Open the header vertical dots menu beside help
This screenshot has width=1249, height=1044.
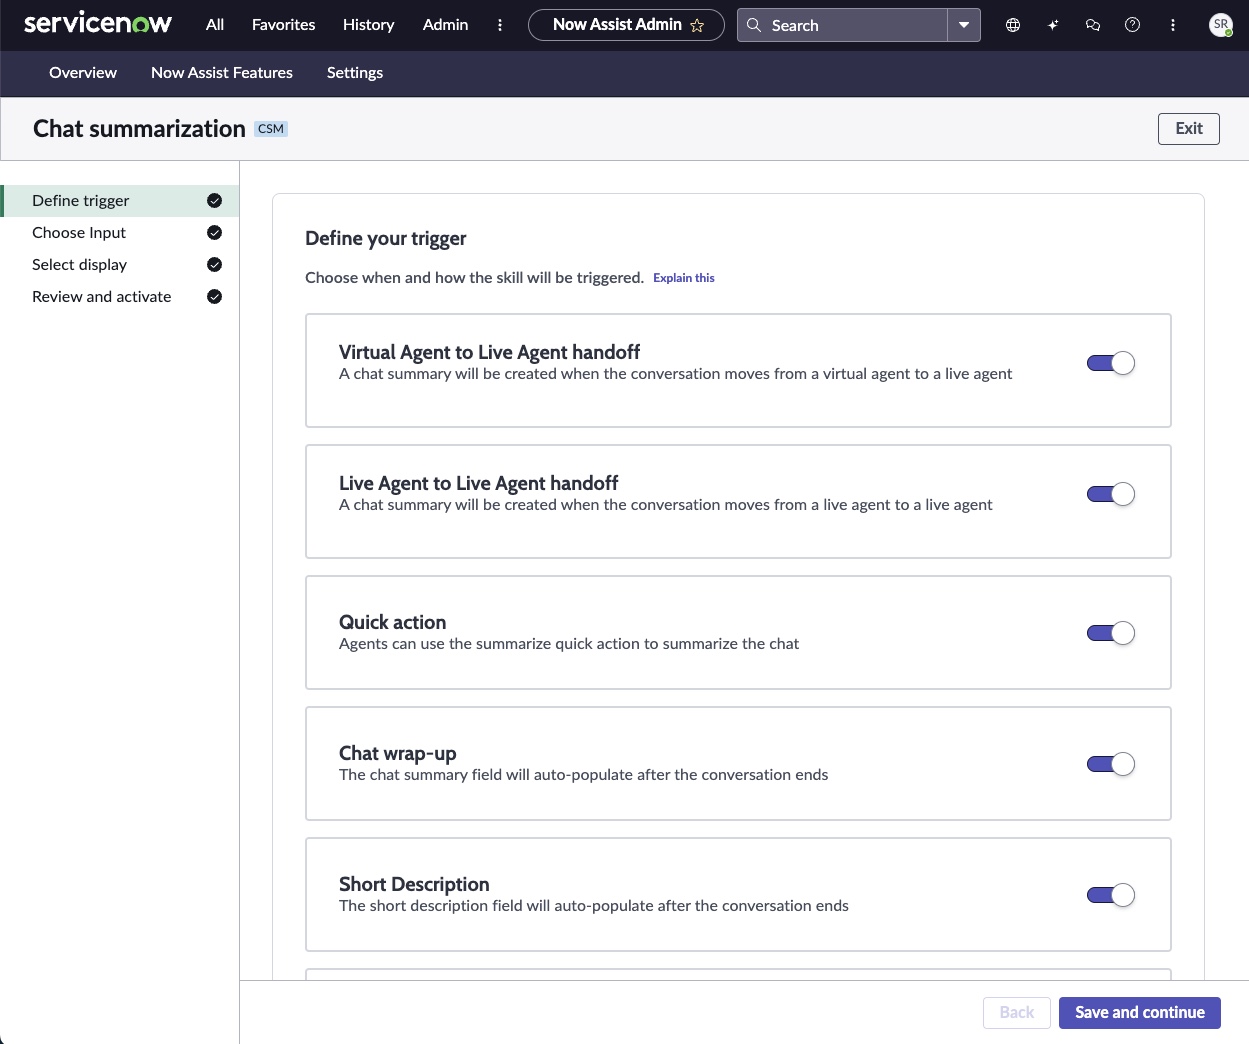tap(1173, 25)
